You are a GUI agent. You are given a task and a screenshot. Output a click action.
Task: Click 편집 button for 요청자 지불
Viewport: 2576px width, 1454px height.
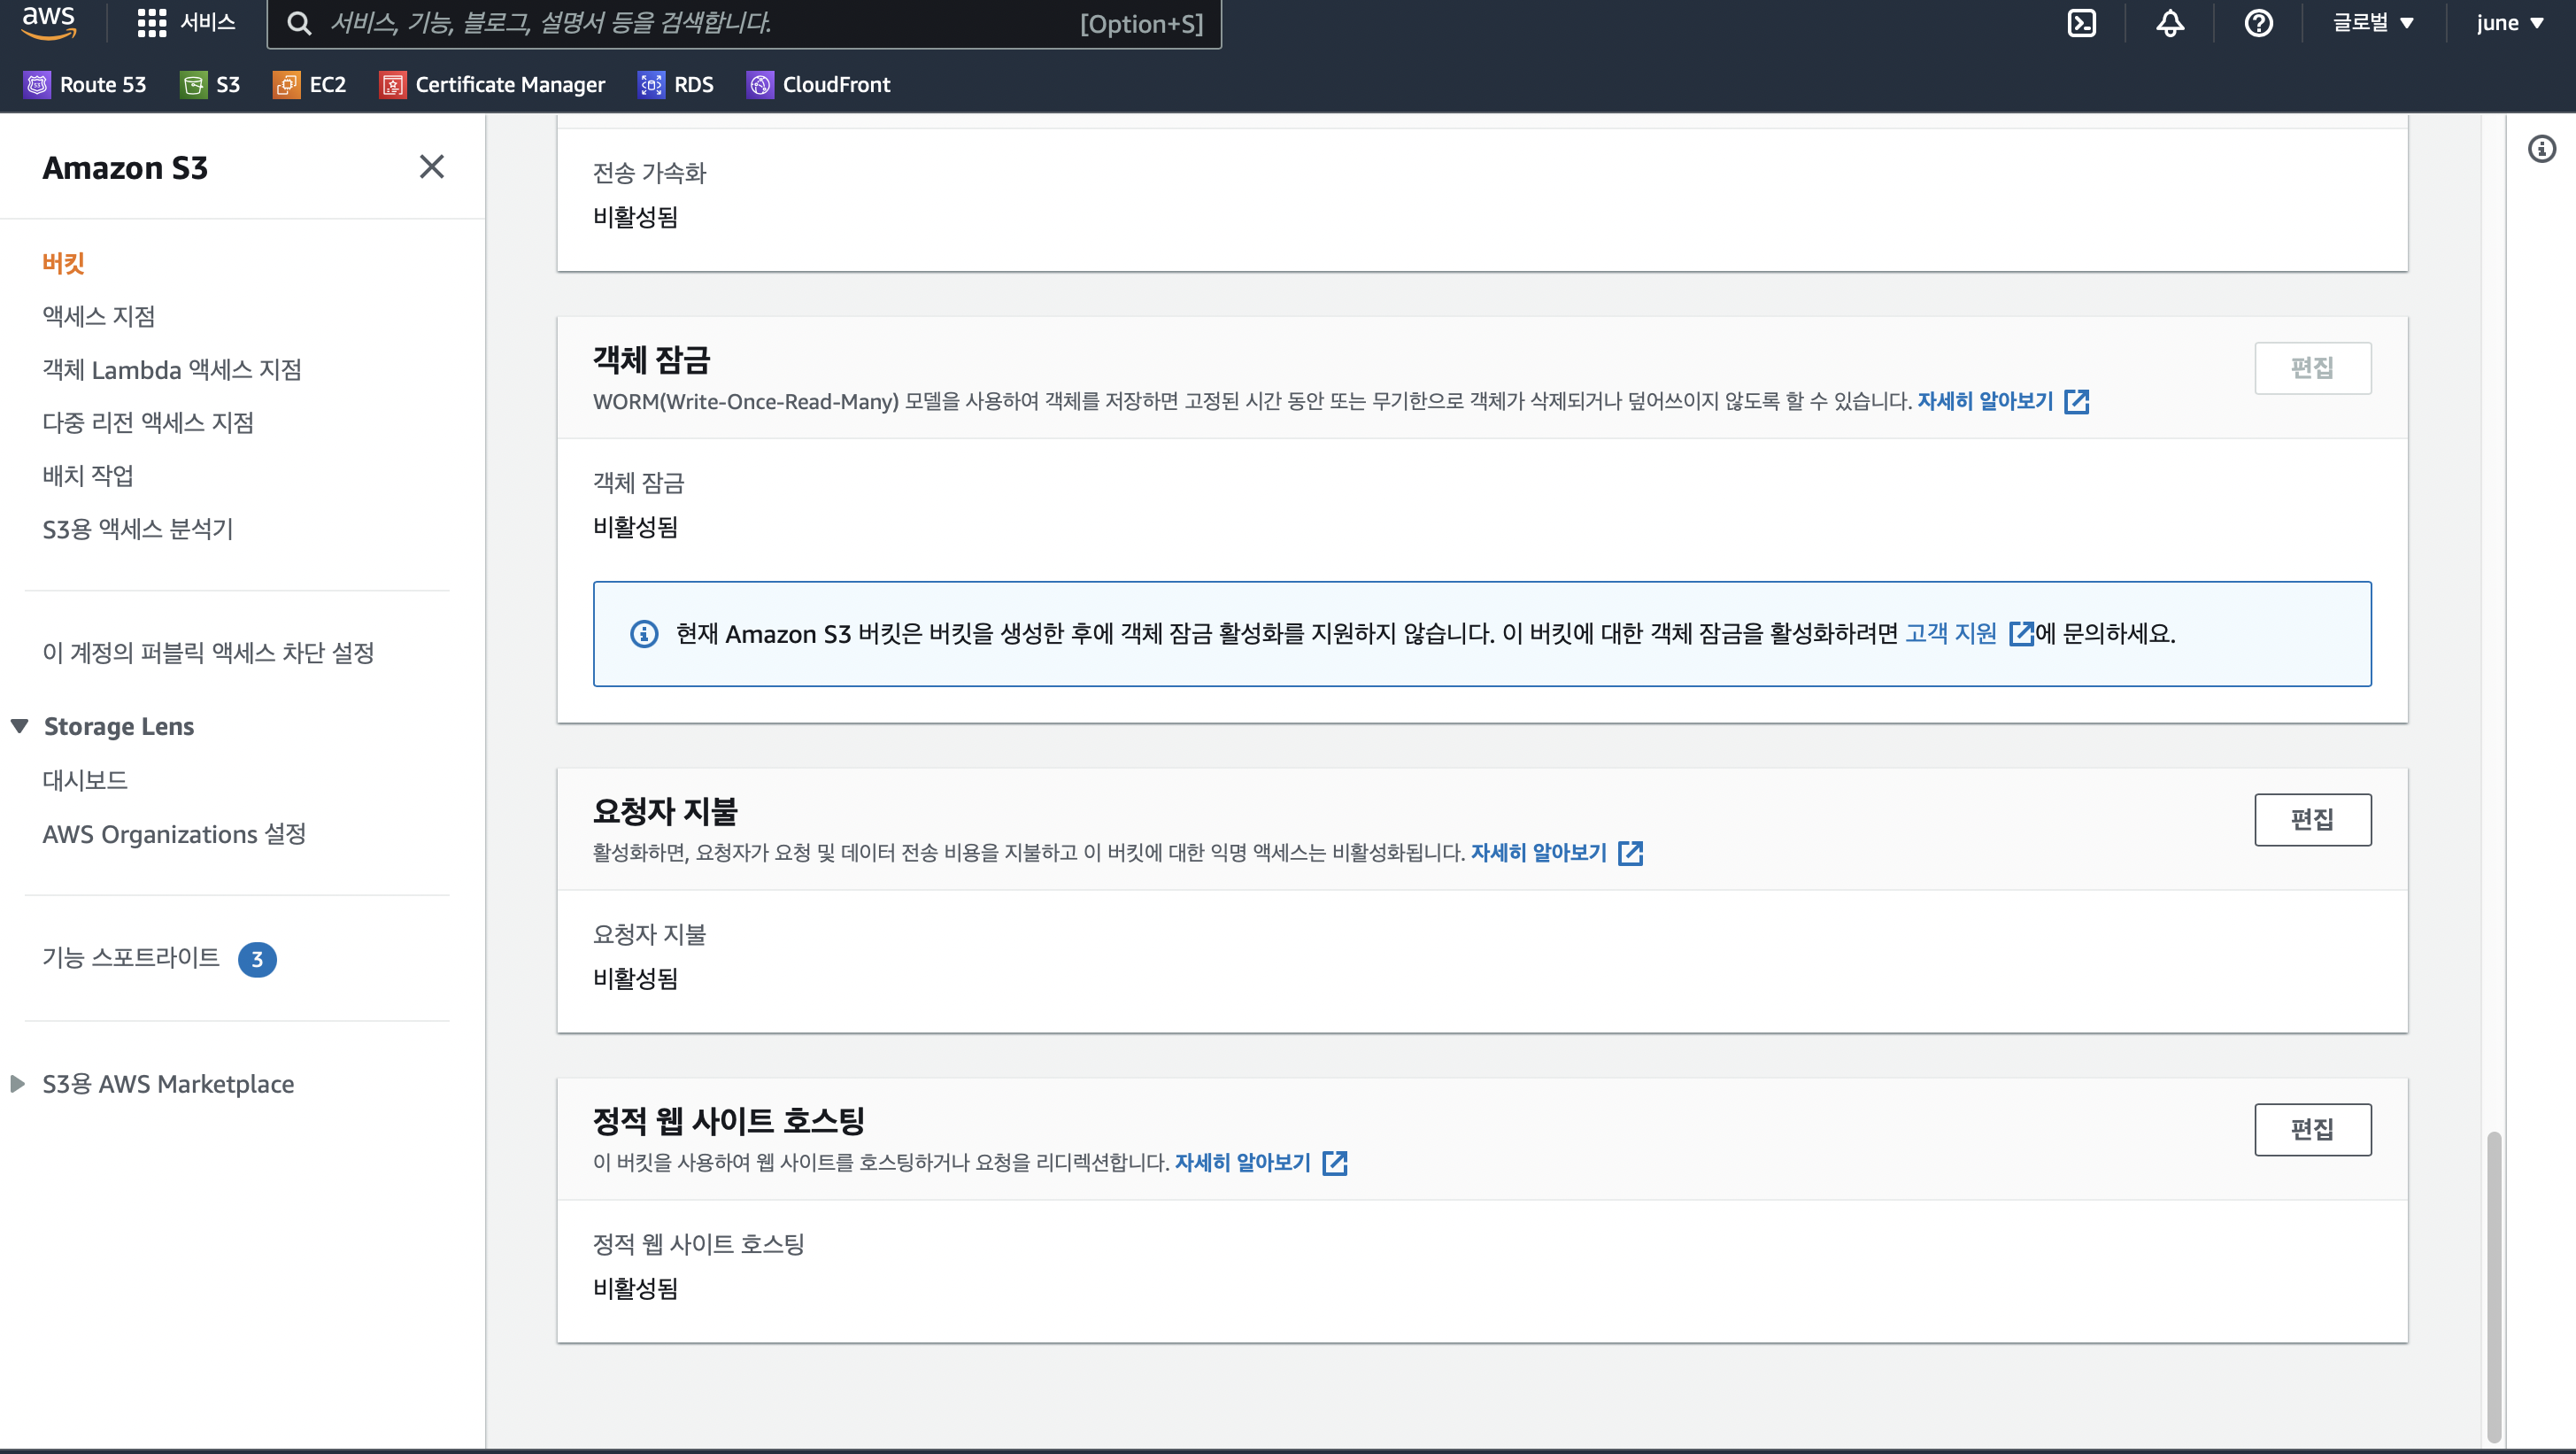[x=2312, y=820]
